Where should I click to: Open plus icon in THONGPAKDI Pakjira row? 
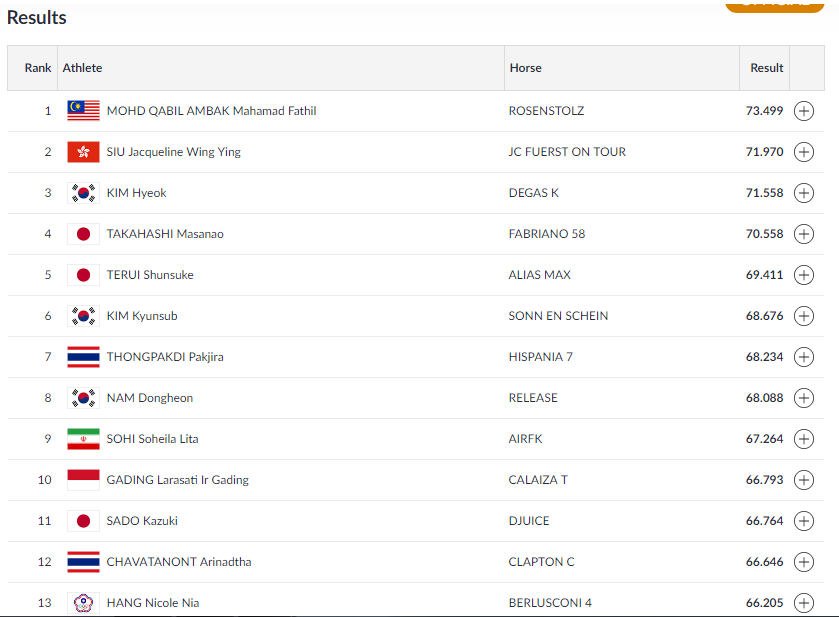pyautogui.click(x=804, y=357)
